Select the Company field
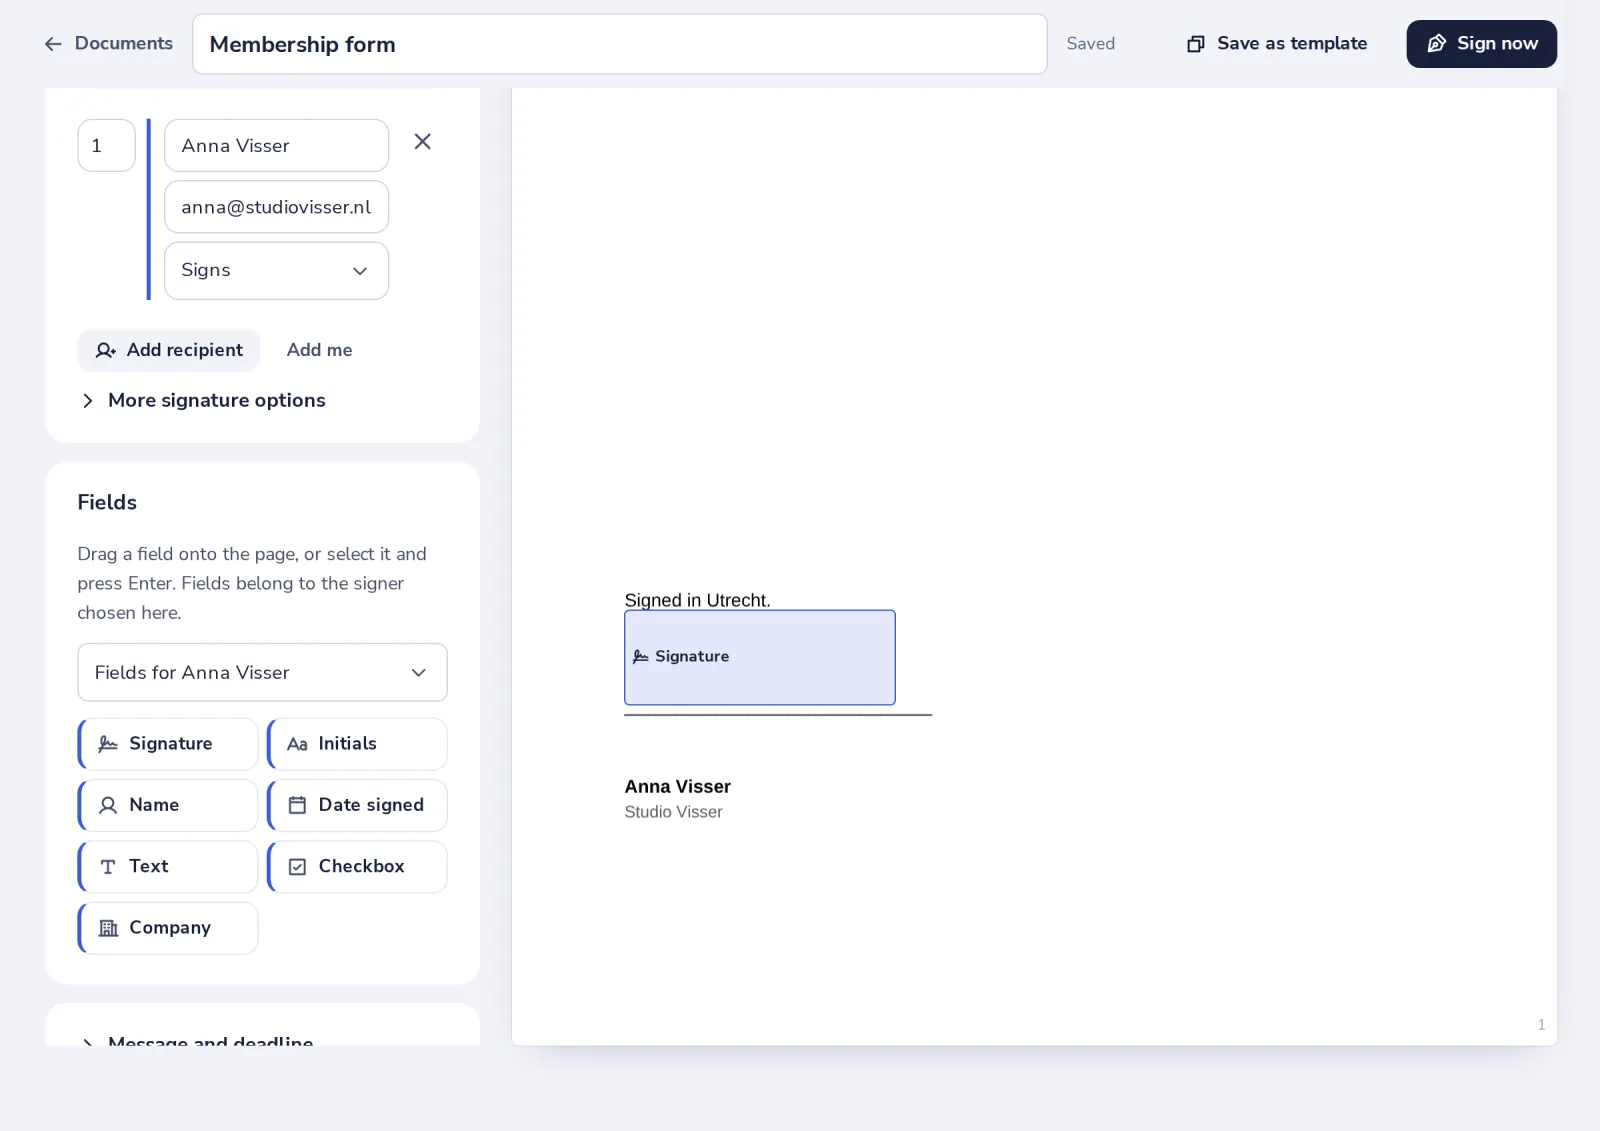Screen dimensions: 1600x1131 pos(168,928)
